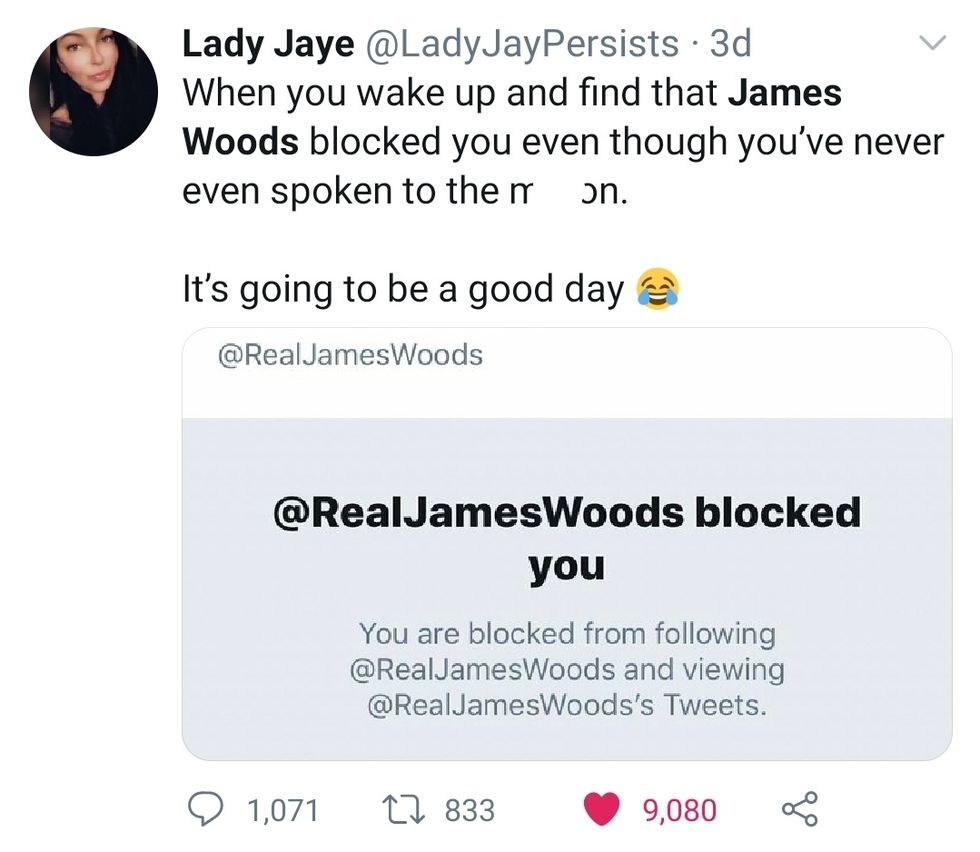The height and width of the screenshot is (852, 980).
Task: Visit the @LadyJayPersists handle
Action: pos(521,44)
